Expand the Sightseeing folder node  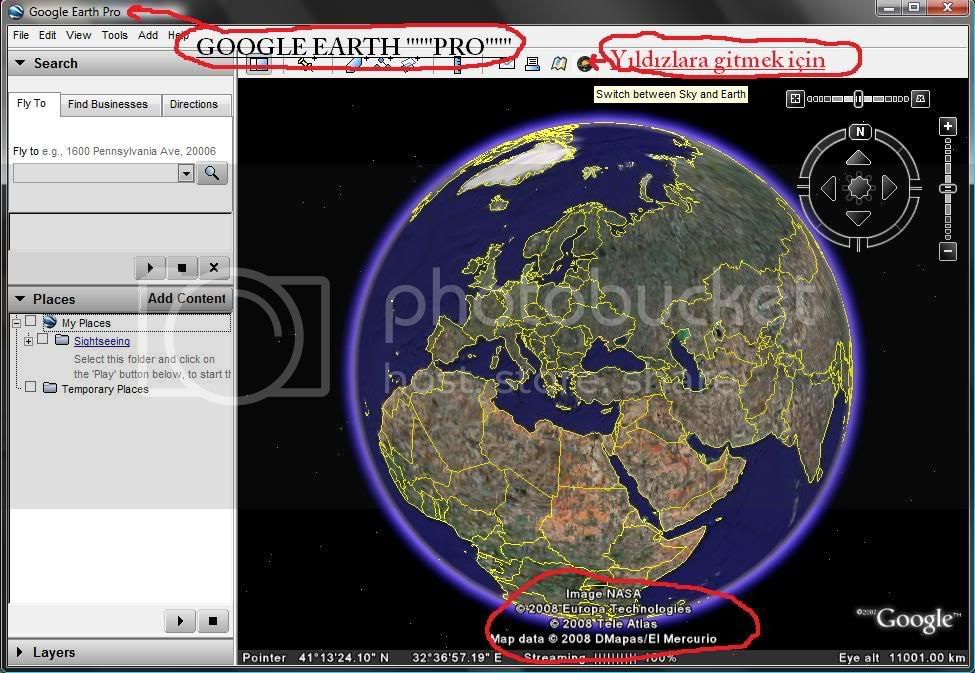[29, 341]
